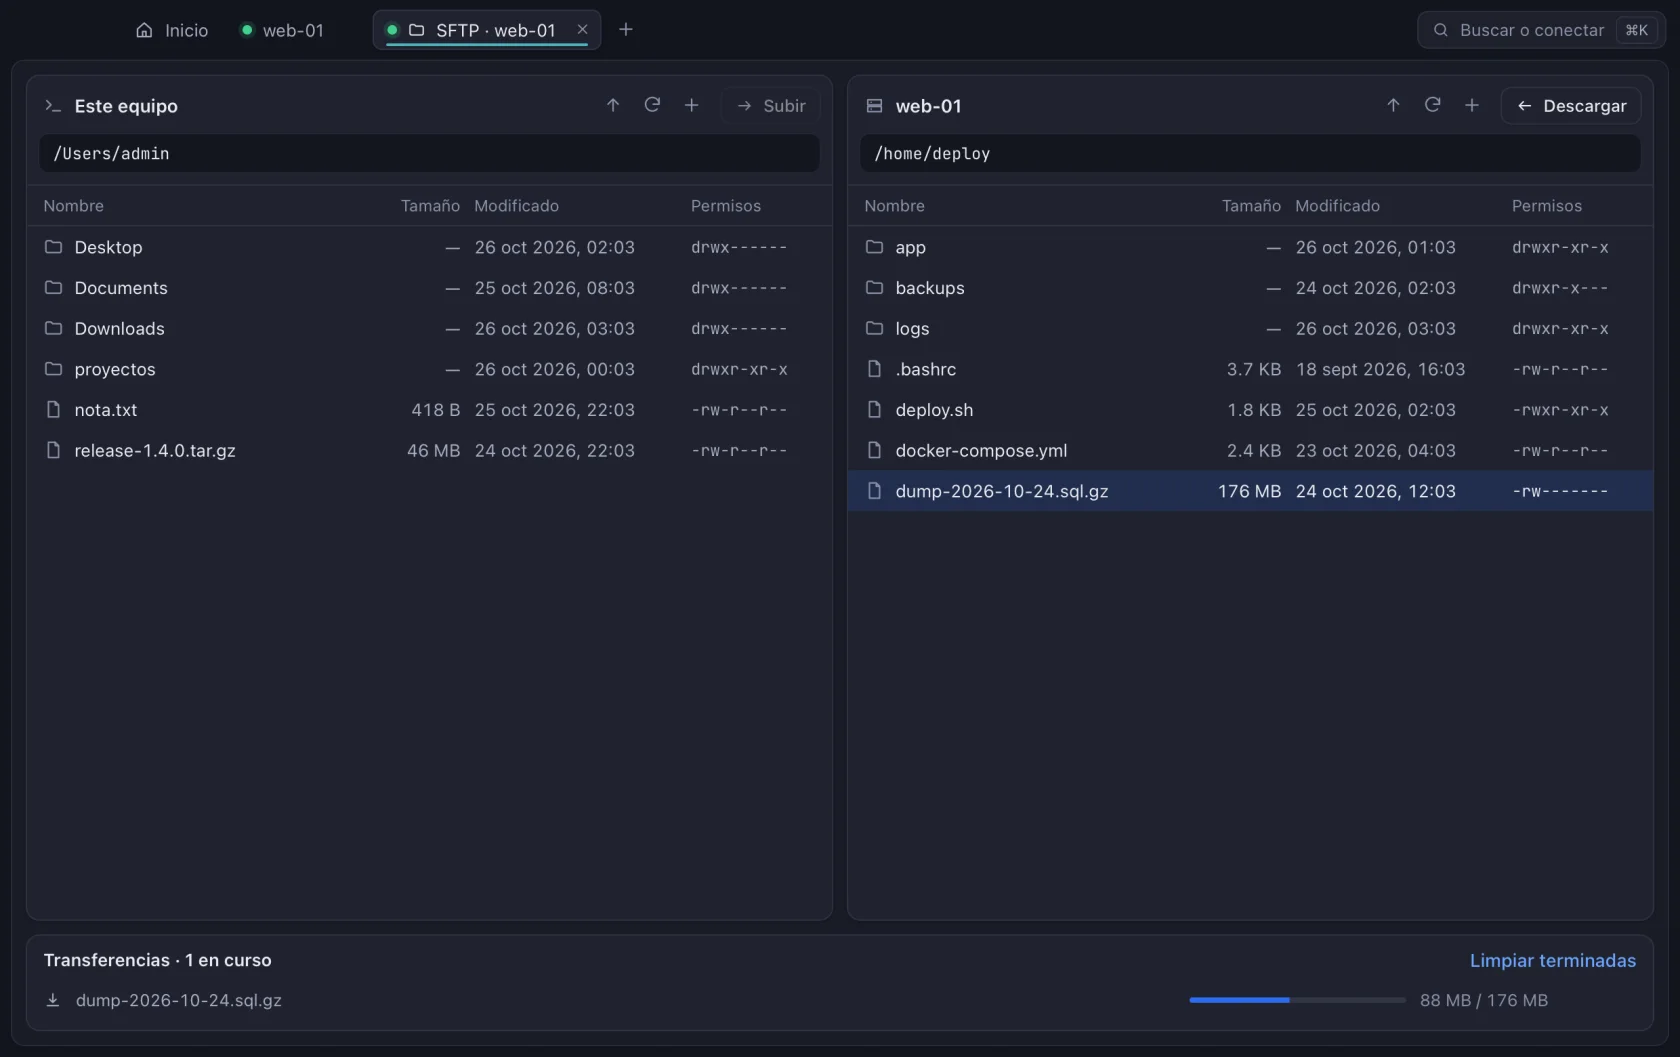Click the deploy.sh file icon

874,410
